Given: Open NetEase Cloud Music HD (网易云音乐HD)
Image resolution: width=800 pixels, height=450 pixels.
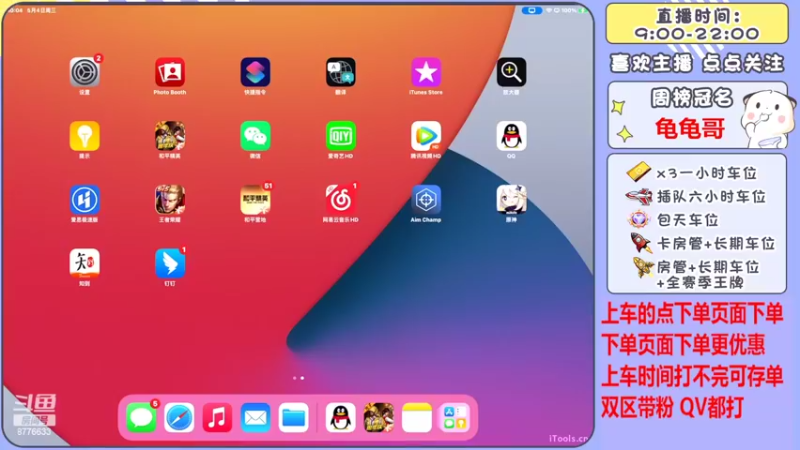Looking at the screenshot, I should [341, 199].
